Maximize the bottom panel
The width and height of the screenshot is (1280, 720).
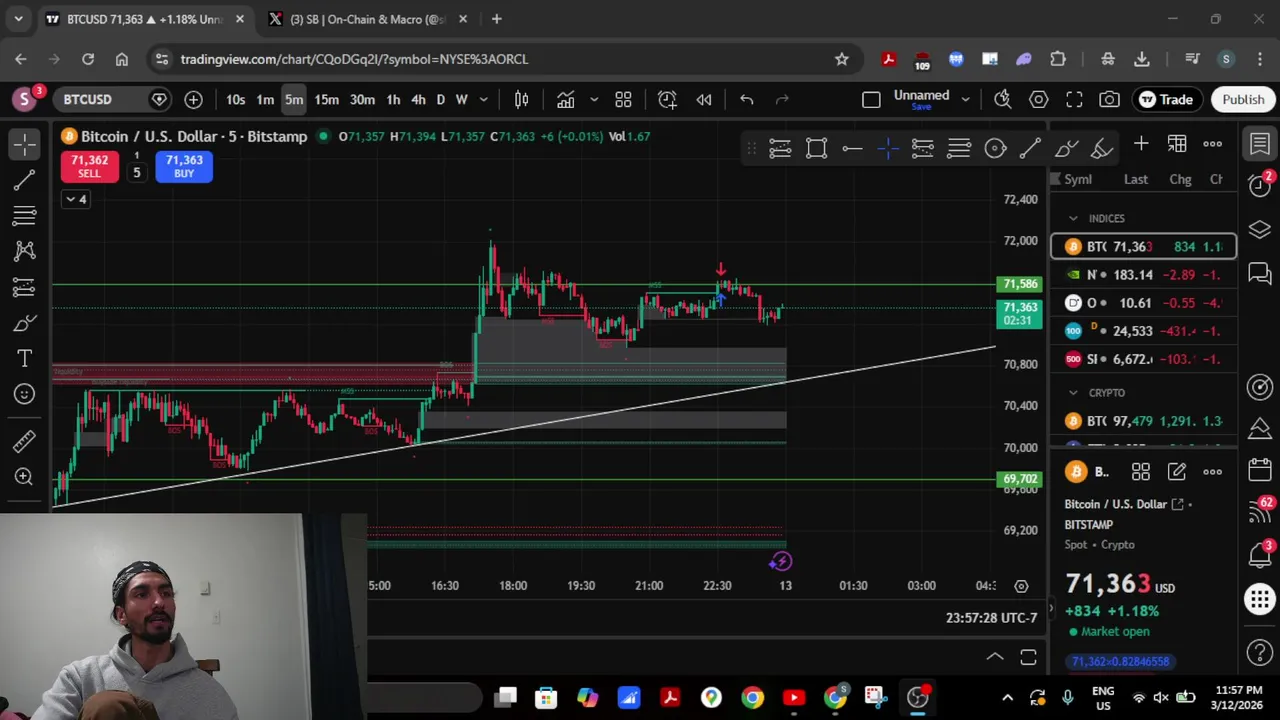click(1028, 657)
